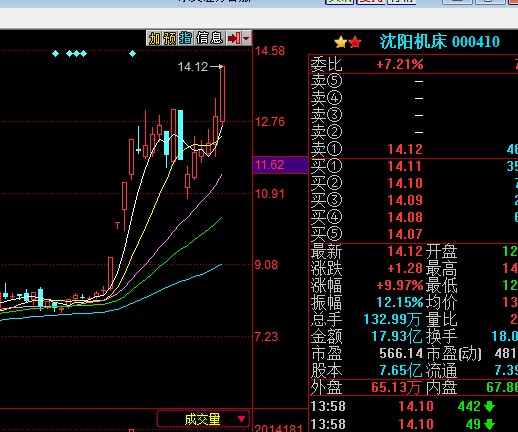Click the 换手 label
The height and width of the screenshot is (432, 518).
(x=442, y=336)
